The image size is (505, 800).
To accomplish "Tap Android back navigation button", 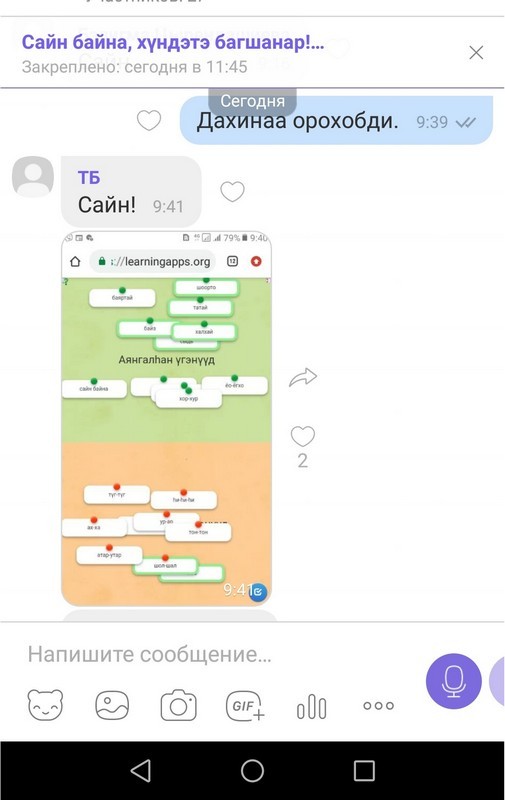I will click(x=141, y=770).
